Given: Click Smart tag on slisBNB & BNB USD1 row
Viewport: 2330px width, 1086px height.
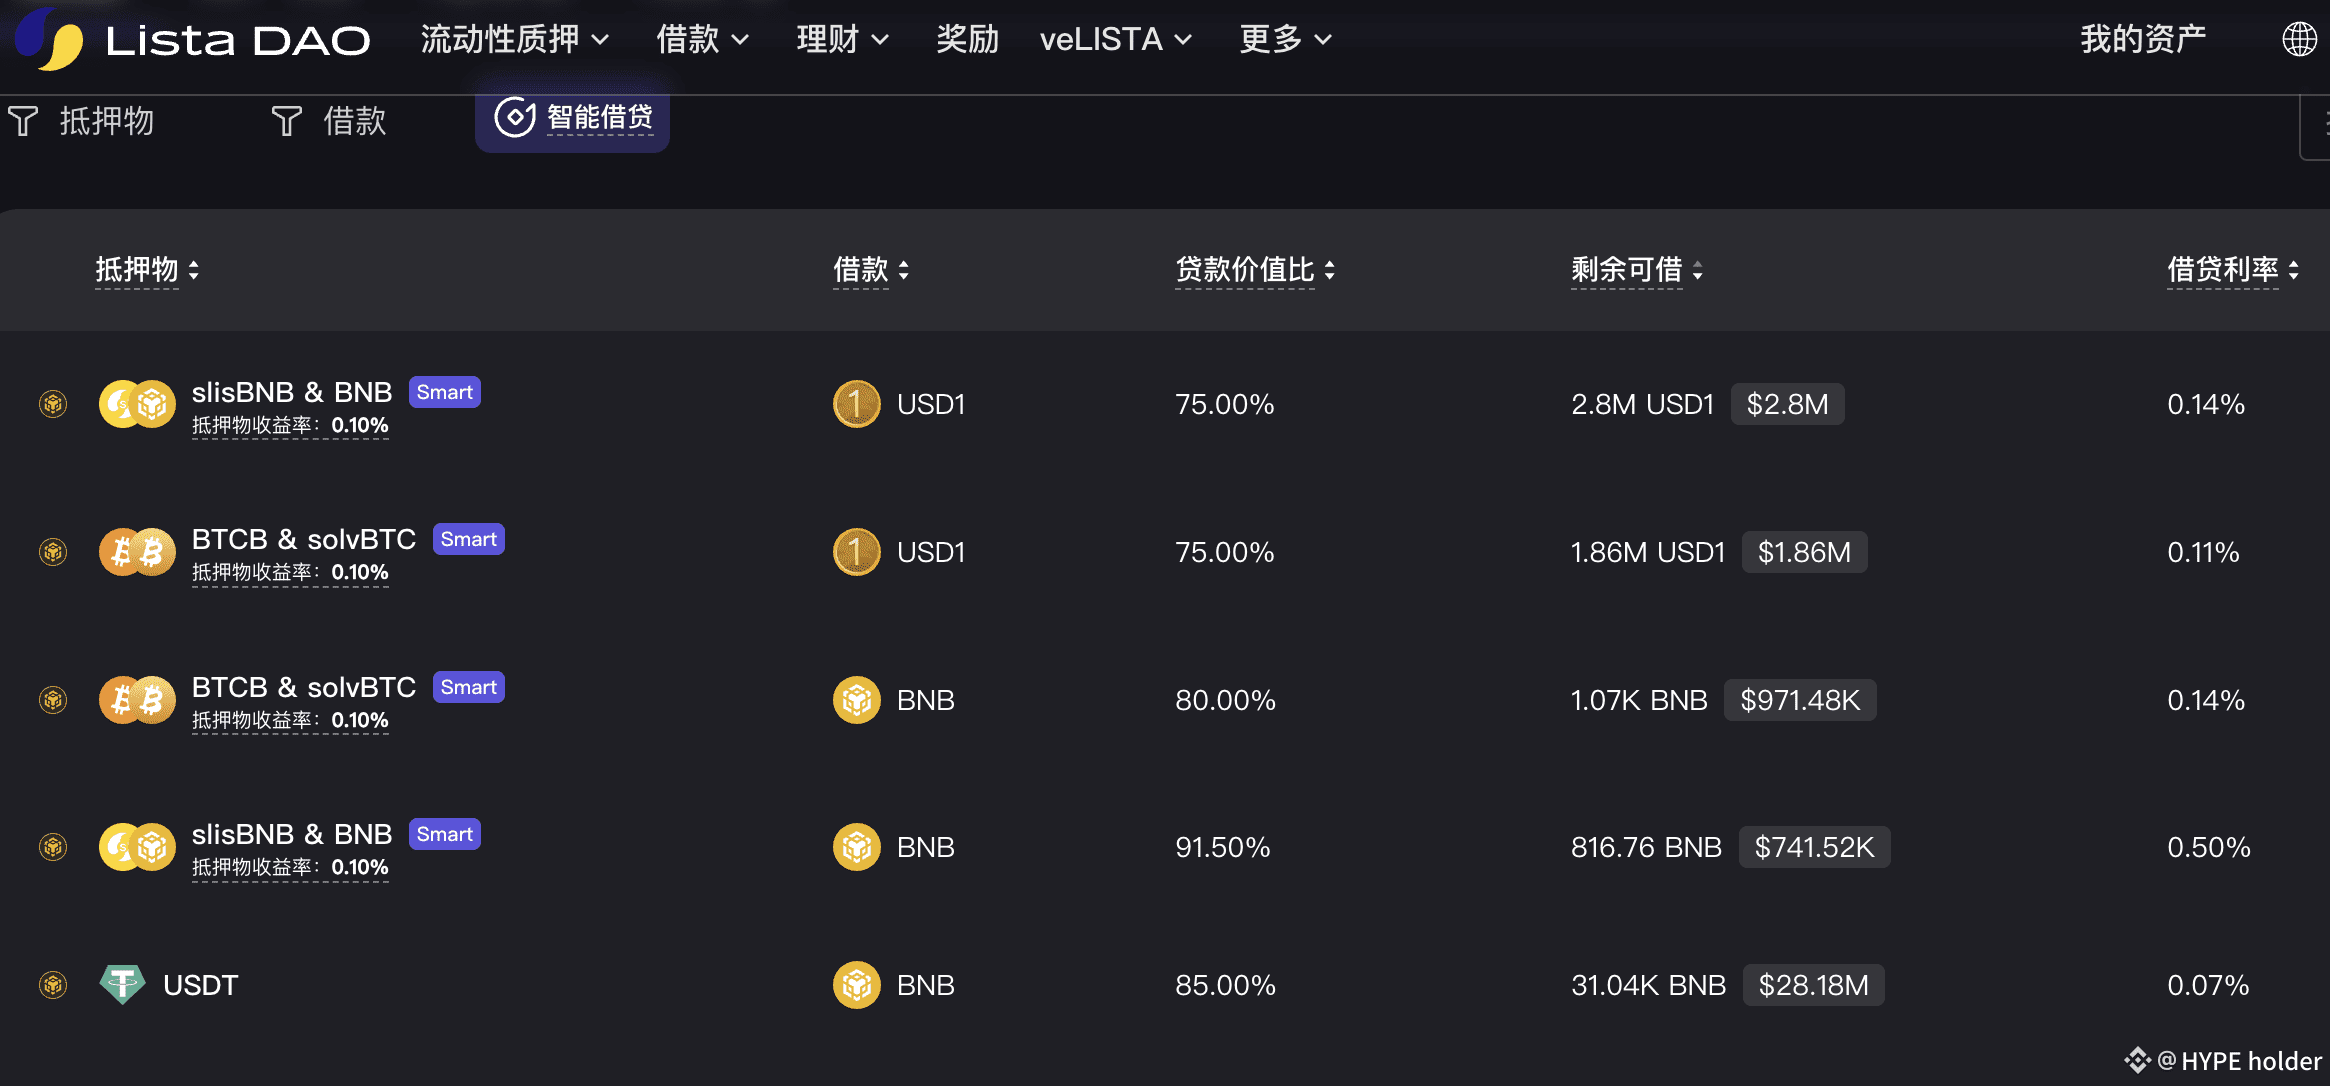Looking at the screenshot, I should 444,392.
